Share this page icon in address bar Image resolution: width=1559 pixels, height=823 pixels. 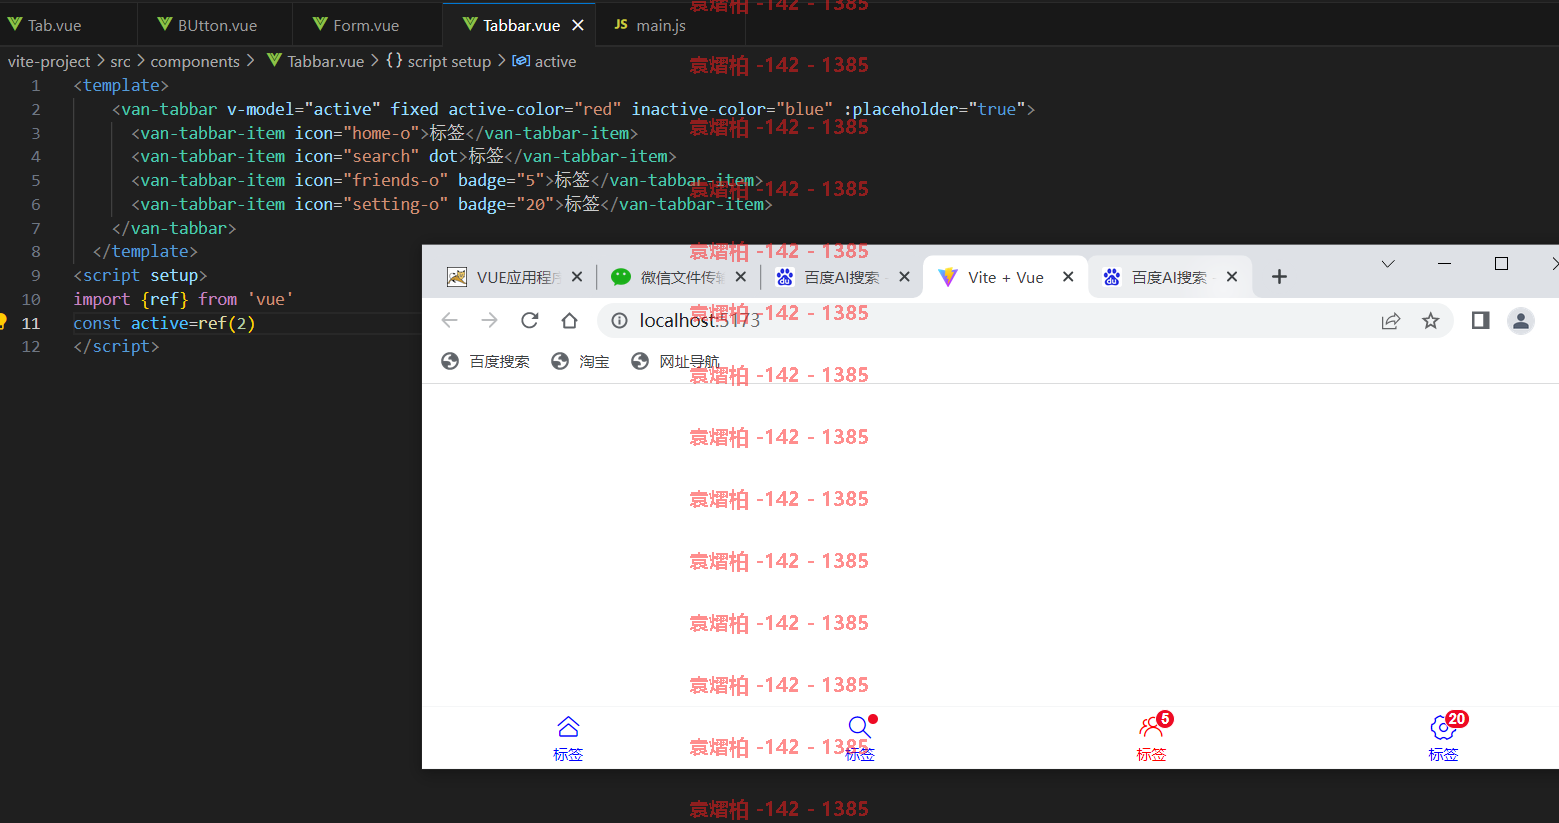[1391, 320]
